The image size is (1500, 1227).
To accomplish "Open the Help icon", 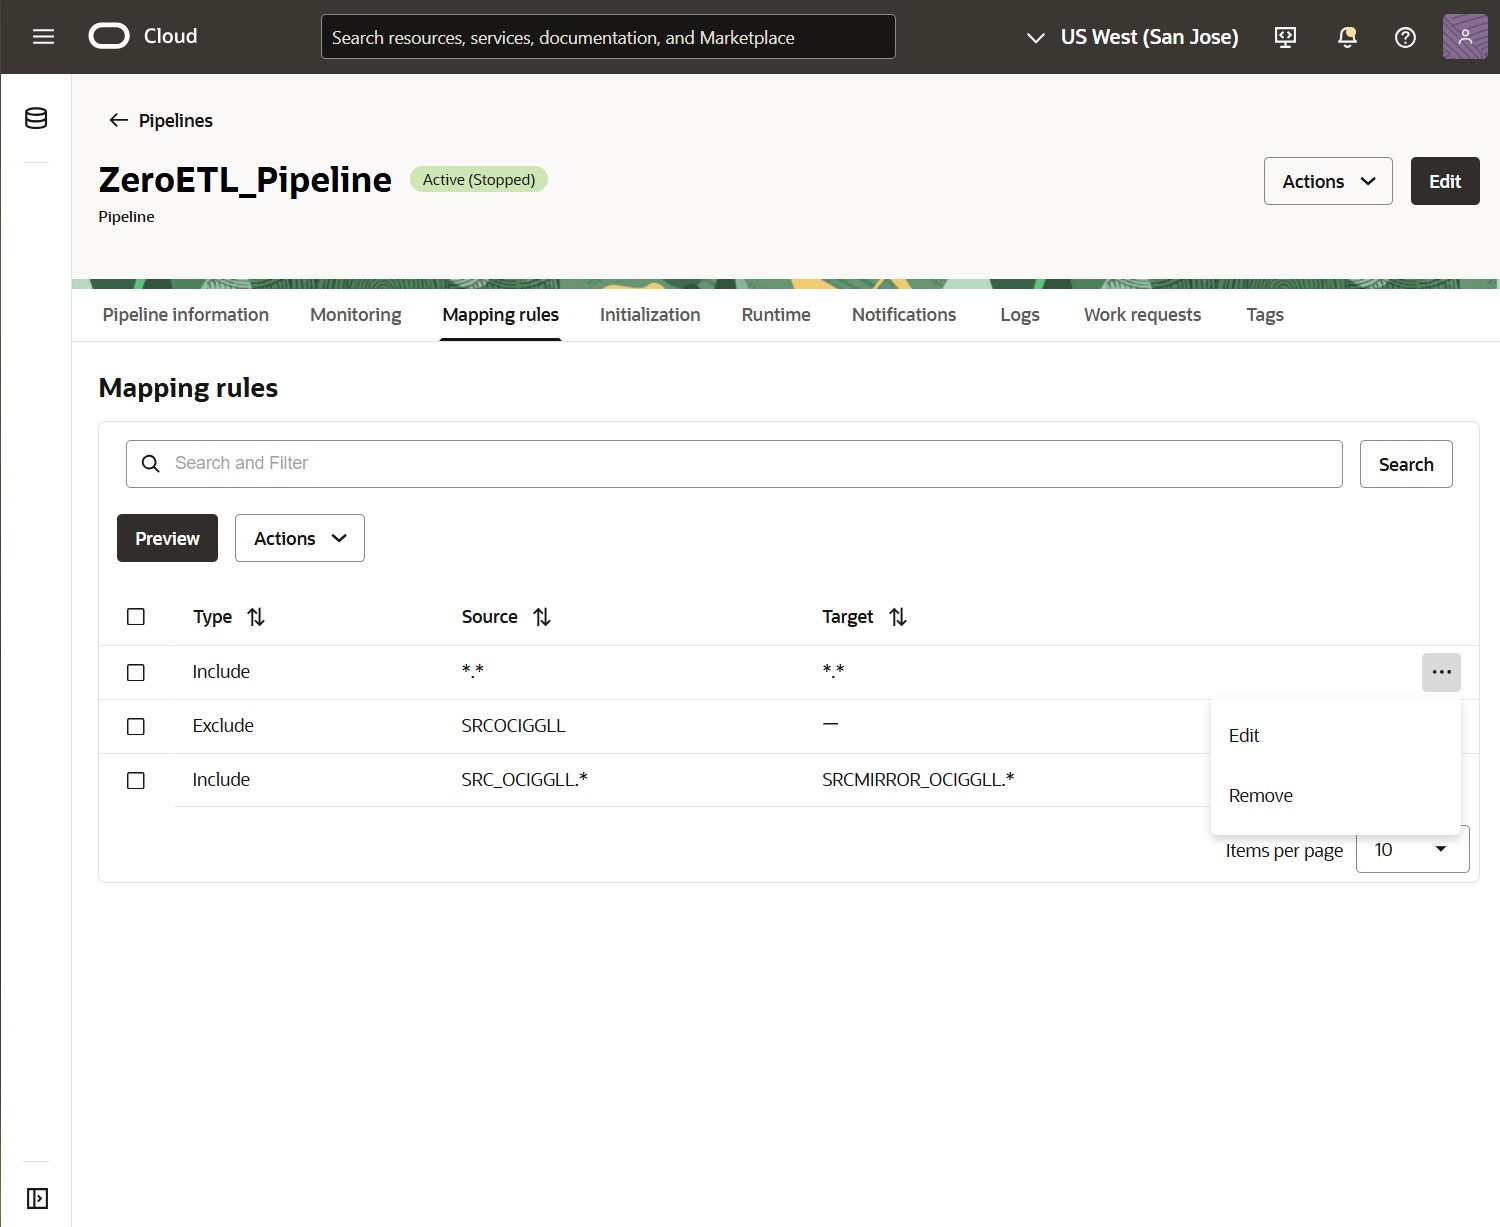I will [x=1405, y=37].
